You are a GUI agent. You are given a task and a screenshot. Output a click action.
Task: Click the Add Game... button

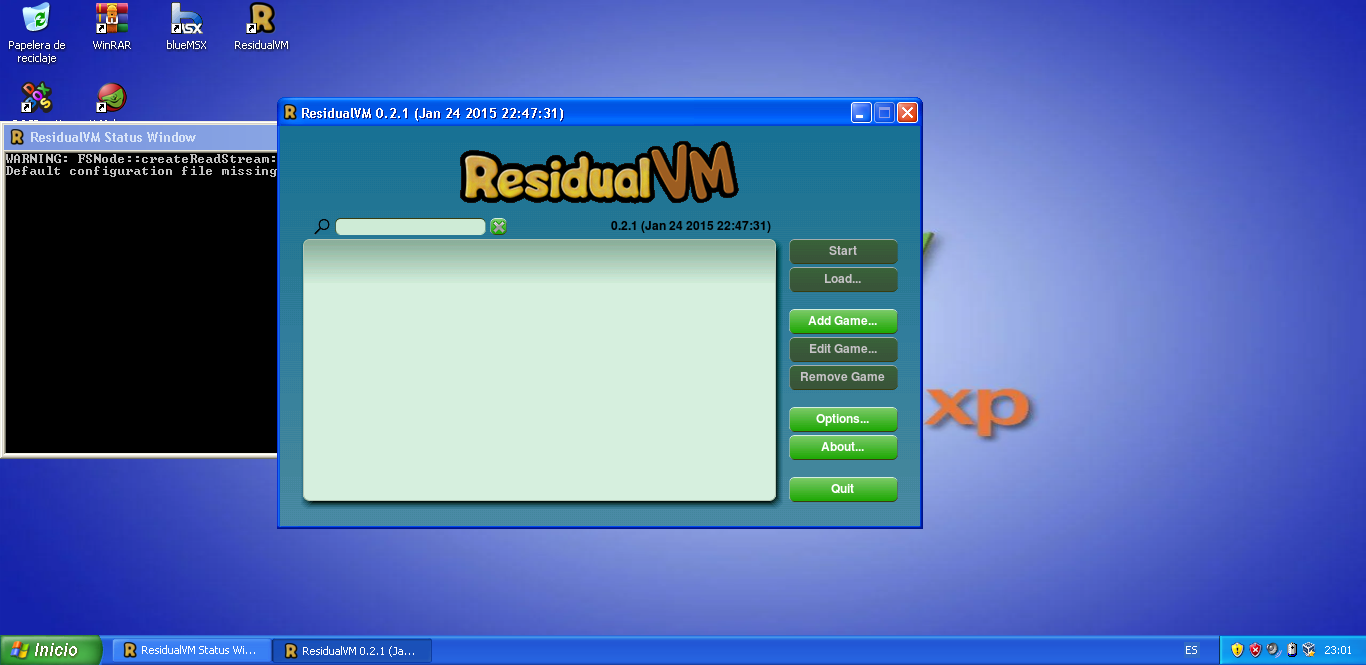click(x=843, y=321)
